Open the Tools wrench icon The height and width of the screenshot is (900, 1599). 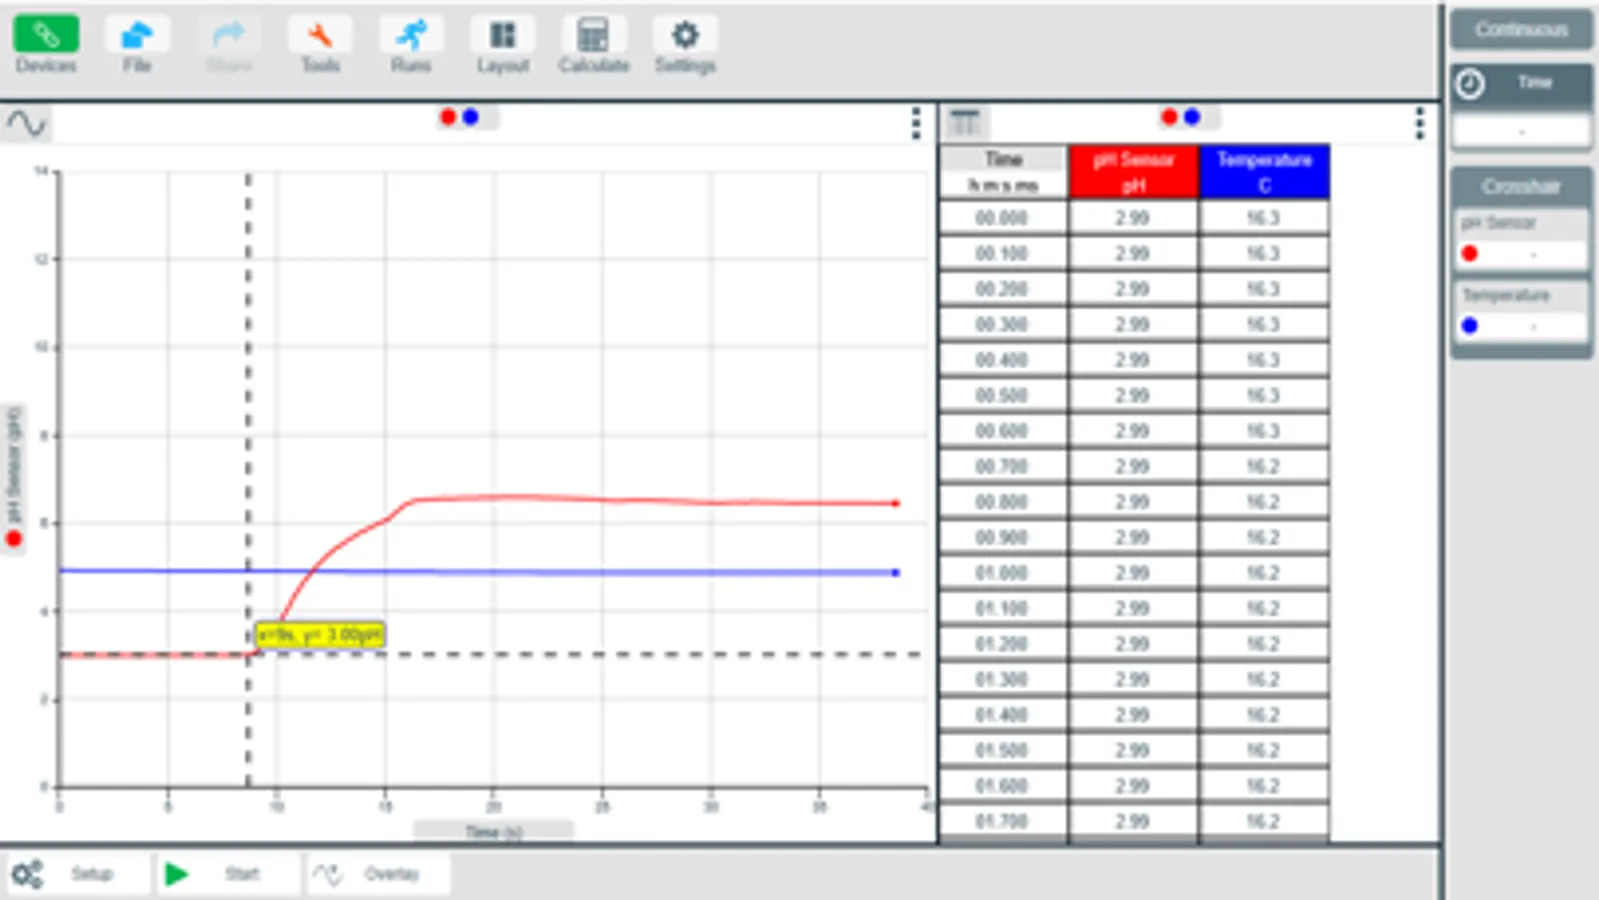(320, 36)
